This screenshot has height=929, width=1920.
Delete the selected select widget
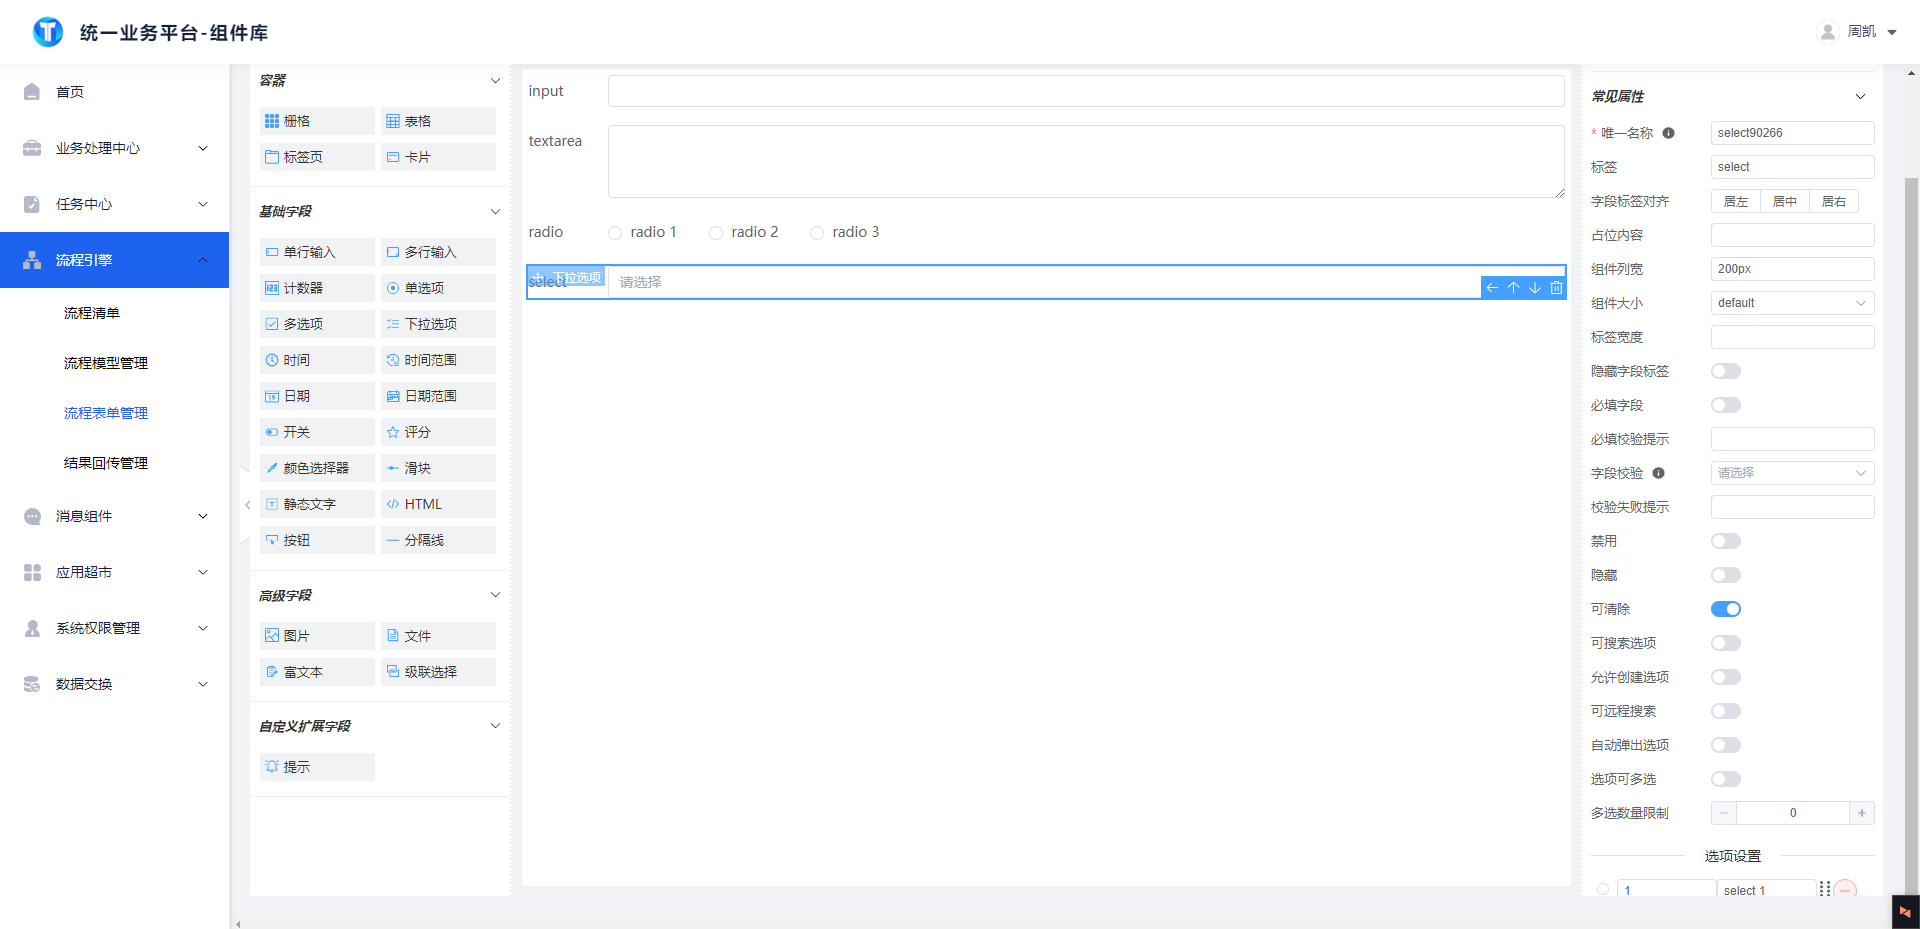point(1556,288)
